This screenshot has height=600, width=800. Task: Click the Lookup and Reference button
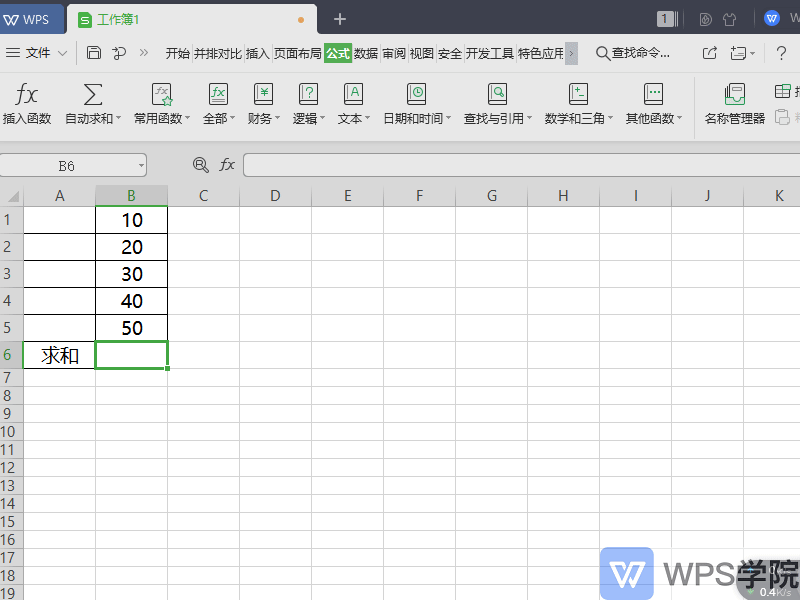500,103
